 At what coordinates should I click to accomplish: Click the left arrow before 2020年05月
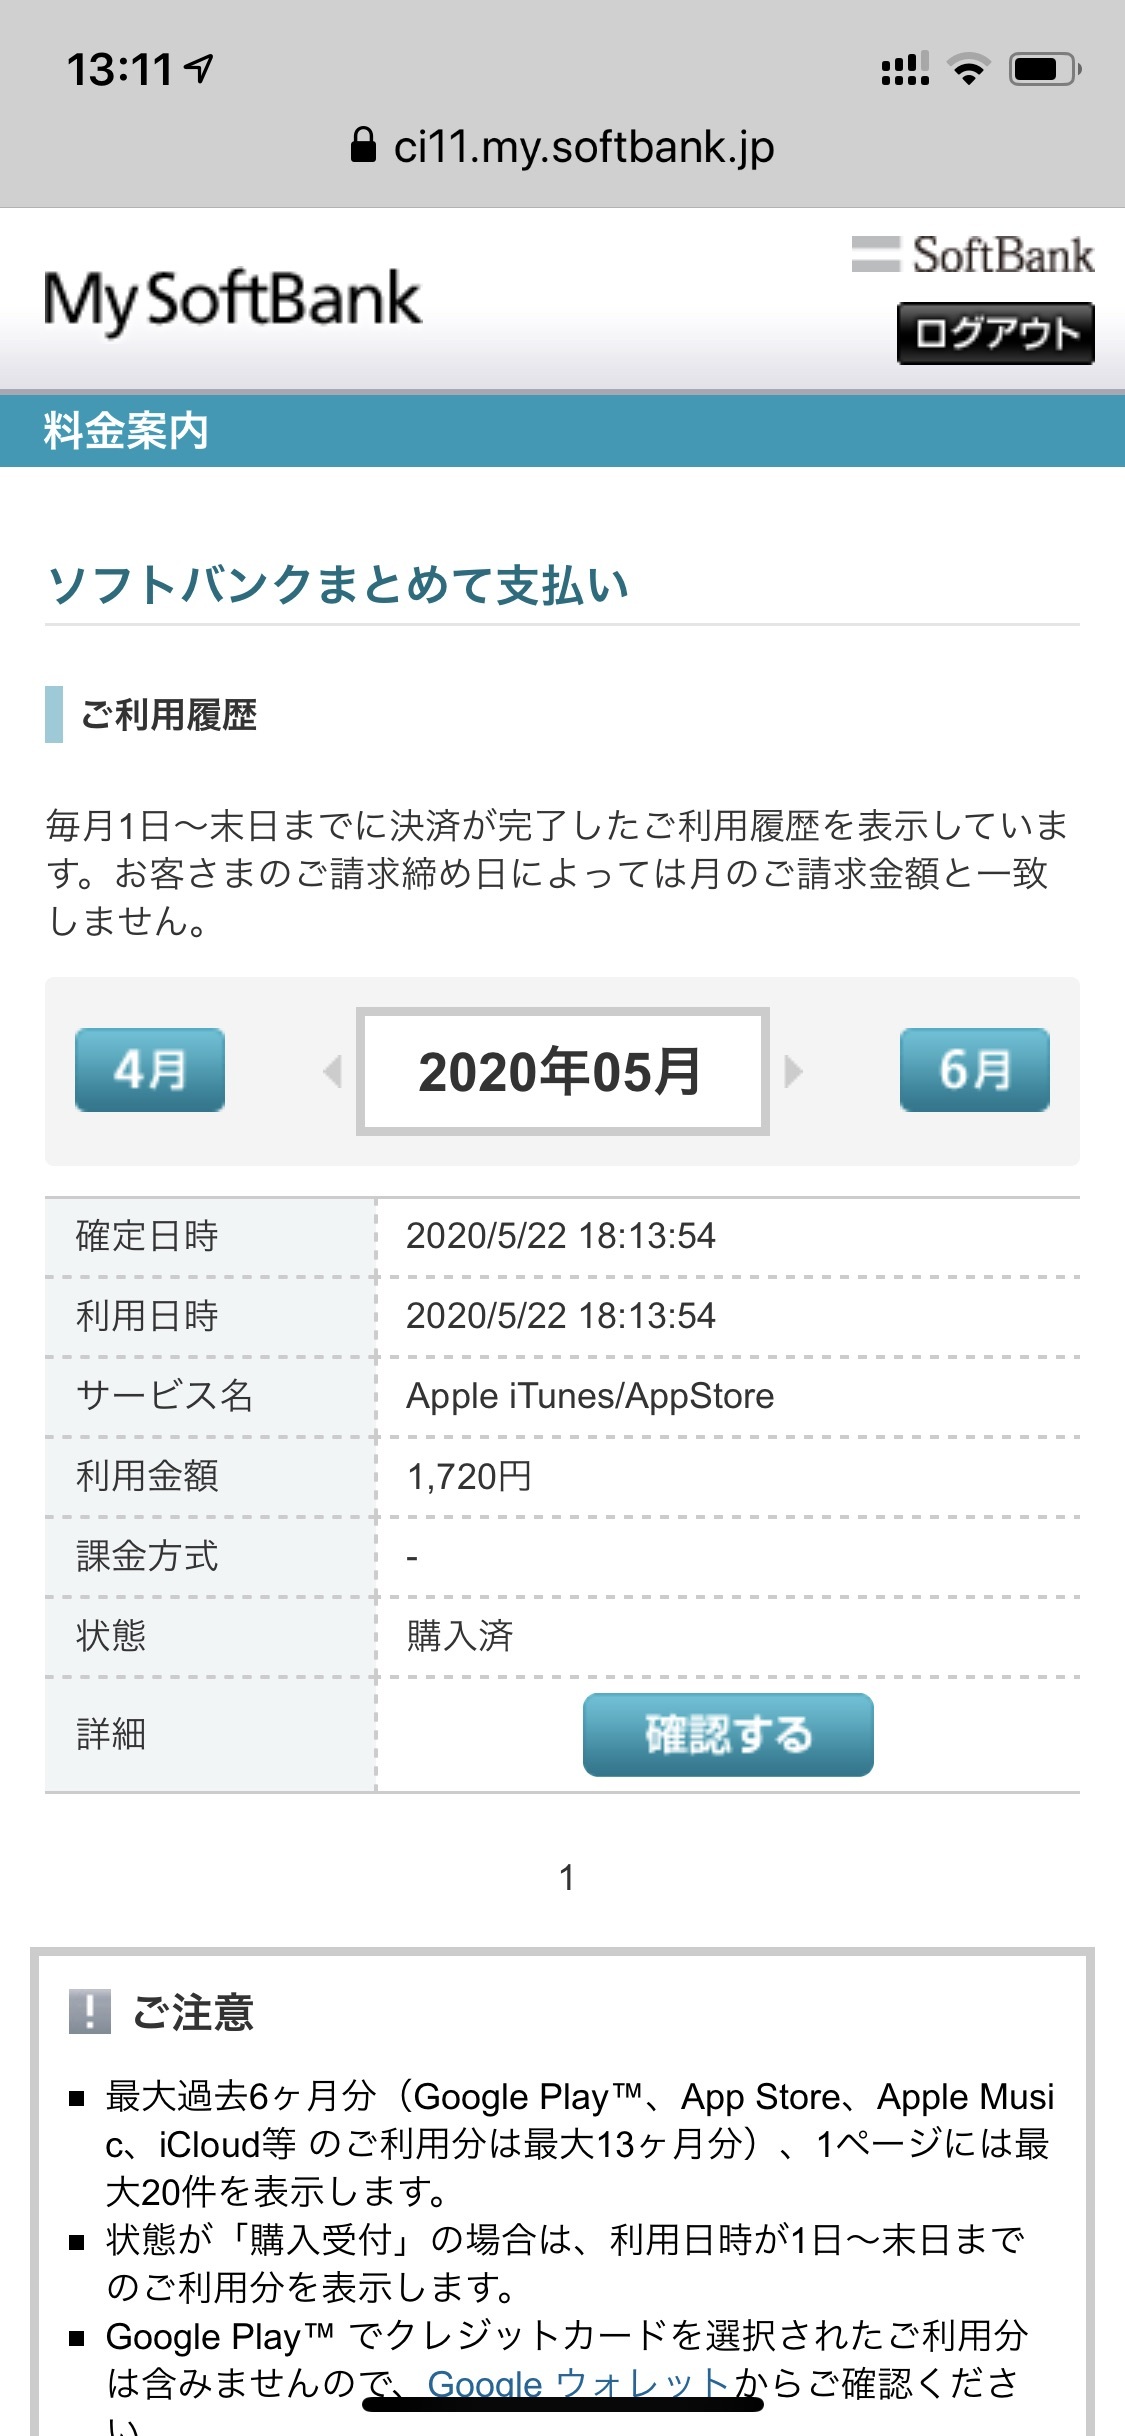click(333, 1071)
